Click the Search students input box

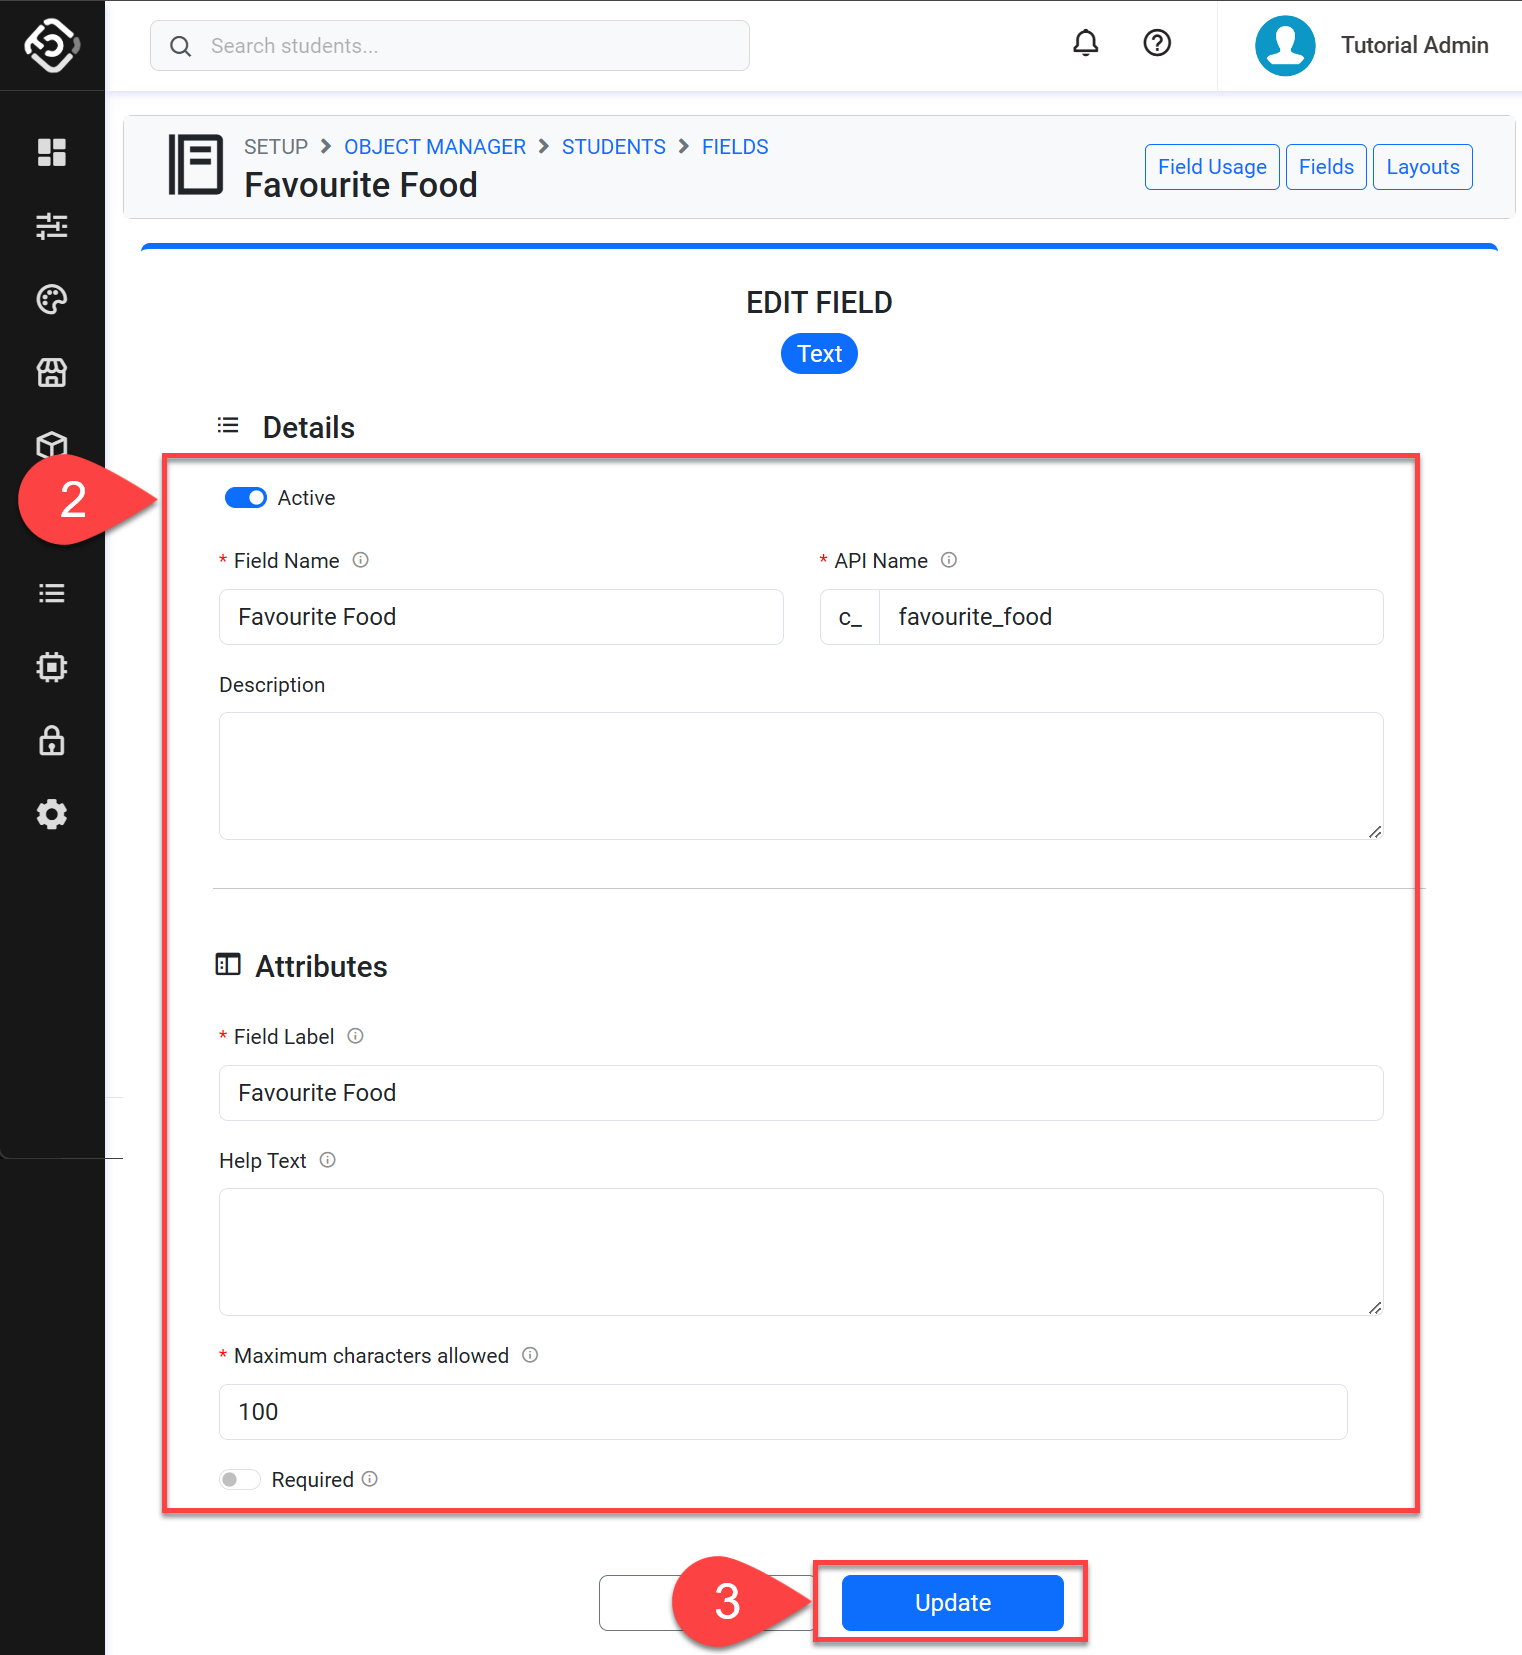click(x=450, y=46)
